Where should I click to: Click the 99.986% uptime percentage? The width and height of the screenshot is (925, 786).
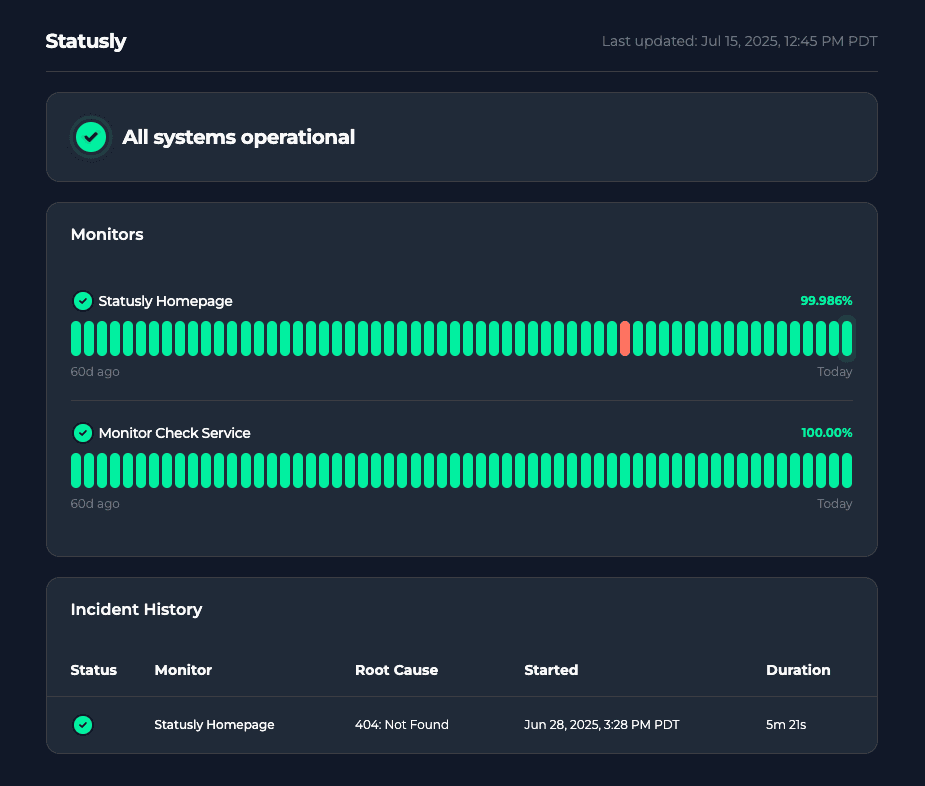[825, 301]
